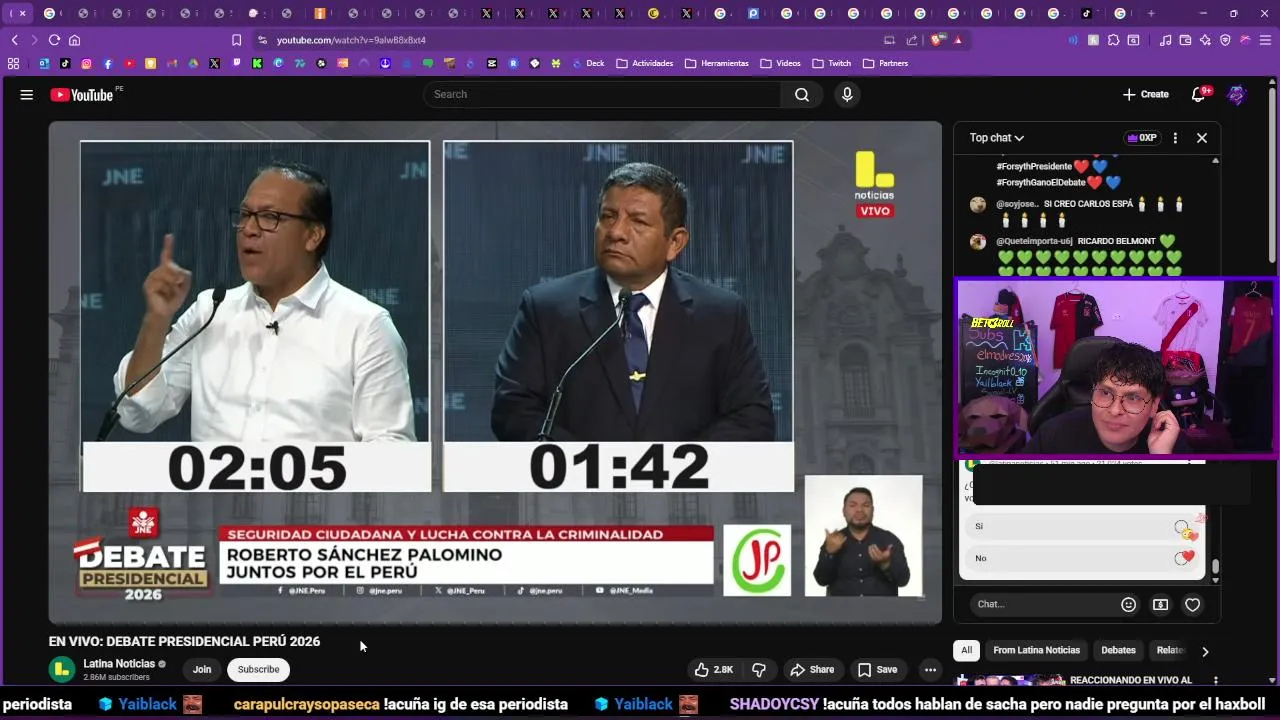Open the music note toolbar icon

click(x=1165, y=40)
